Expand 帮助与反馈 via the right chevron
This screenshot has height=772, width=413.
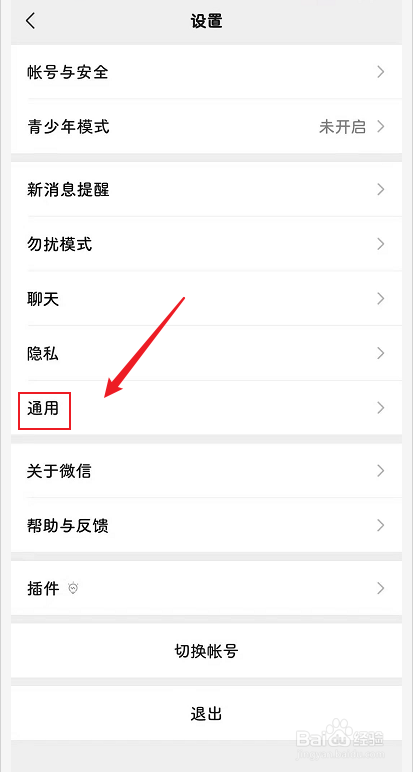pos(381,526)
